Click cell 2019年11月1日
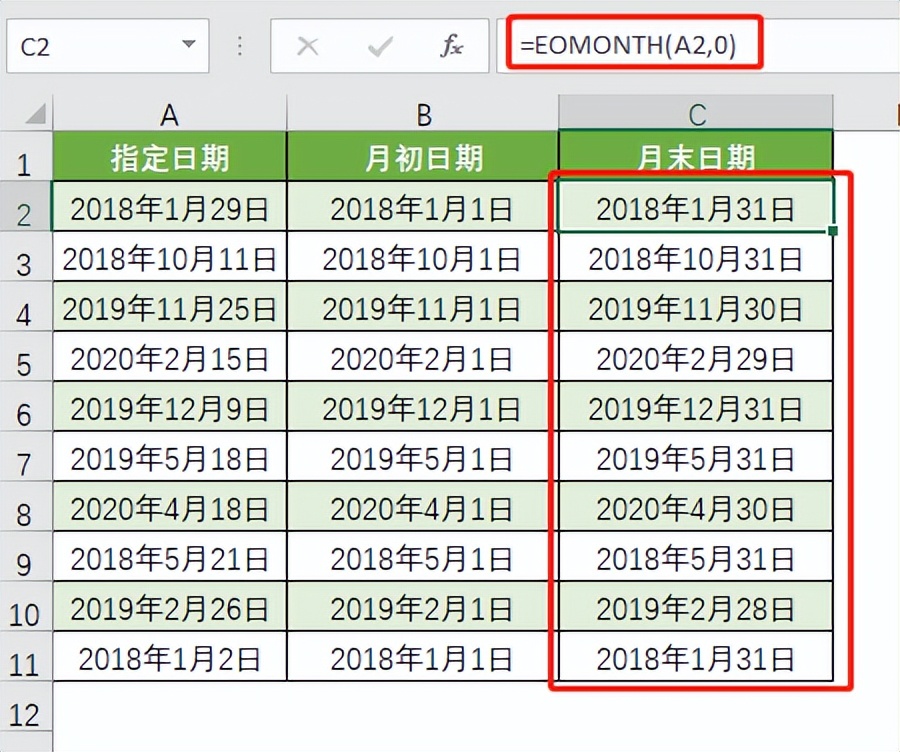This screenshot has height=752, width=900. [x=422, y=307]
